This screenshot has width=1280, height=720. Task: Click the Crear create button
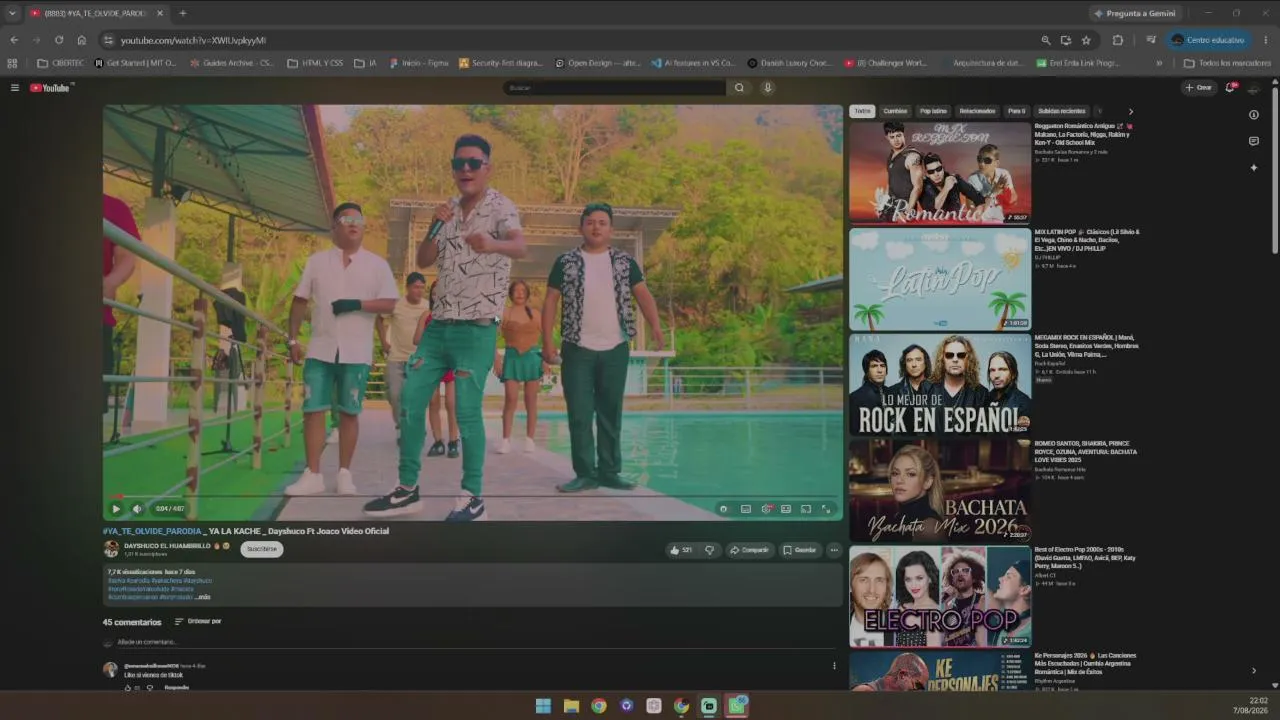(x=1198, y=88)
